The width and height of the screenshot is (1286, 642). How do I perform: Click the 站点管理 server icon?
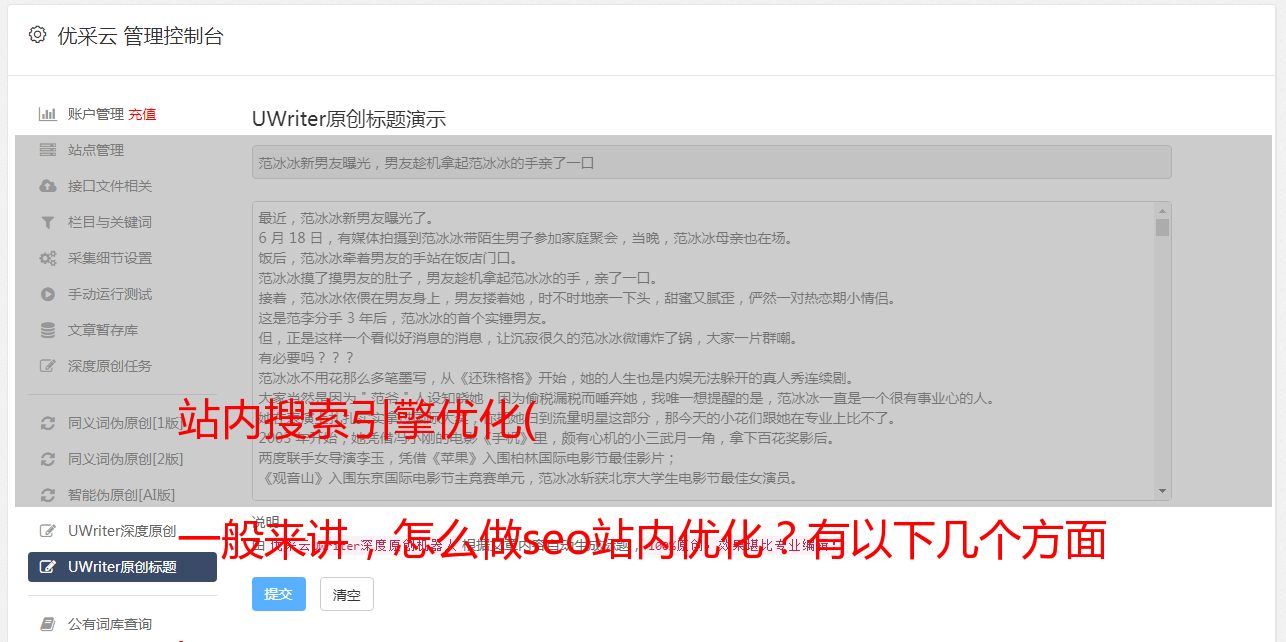(47, 150)
